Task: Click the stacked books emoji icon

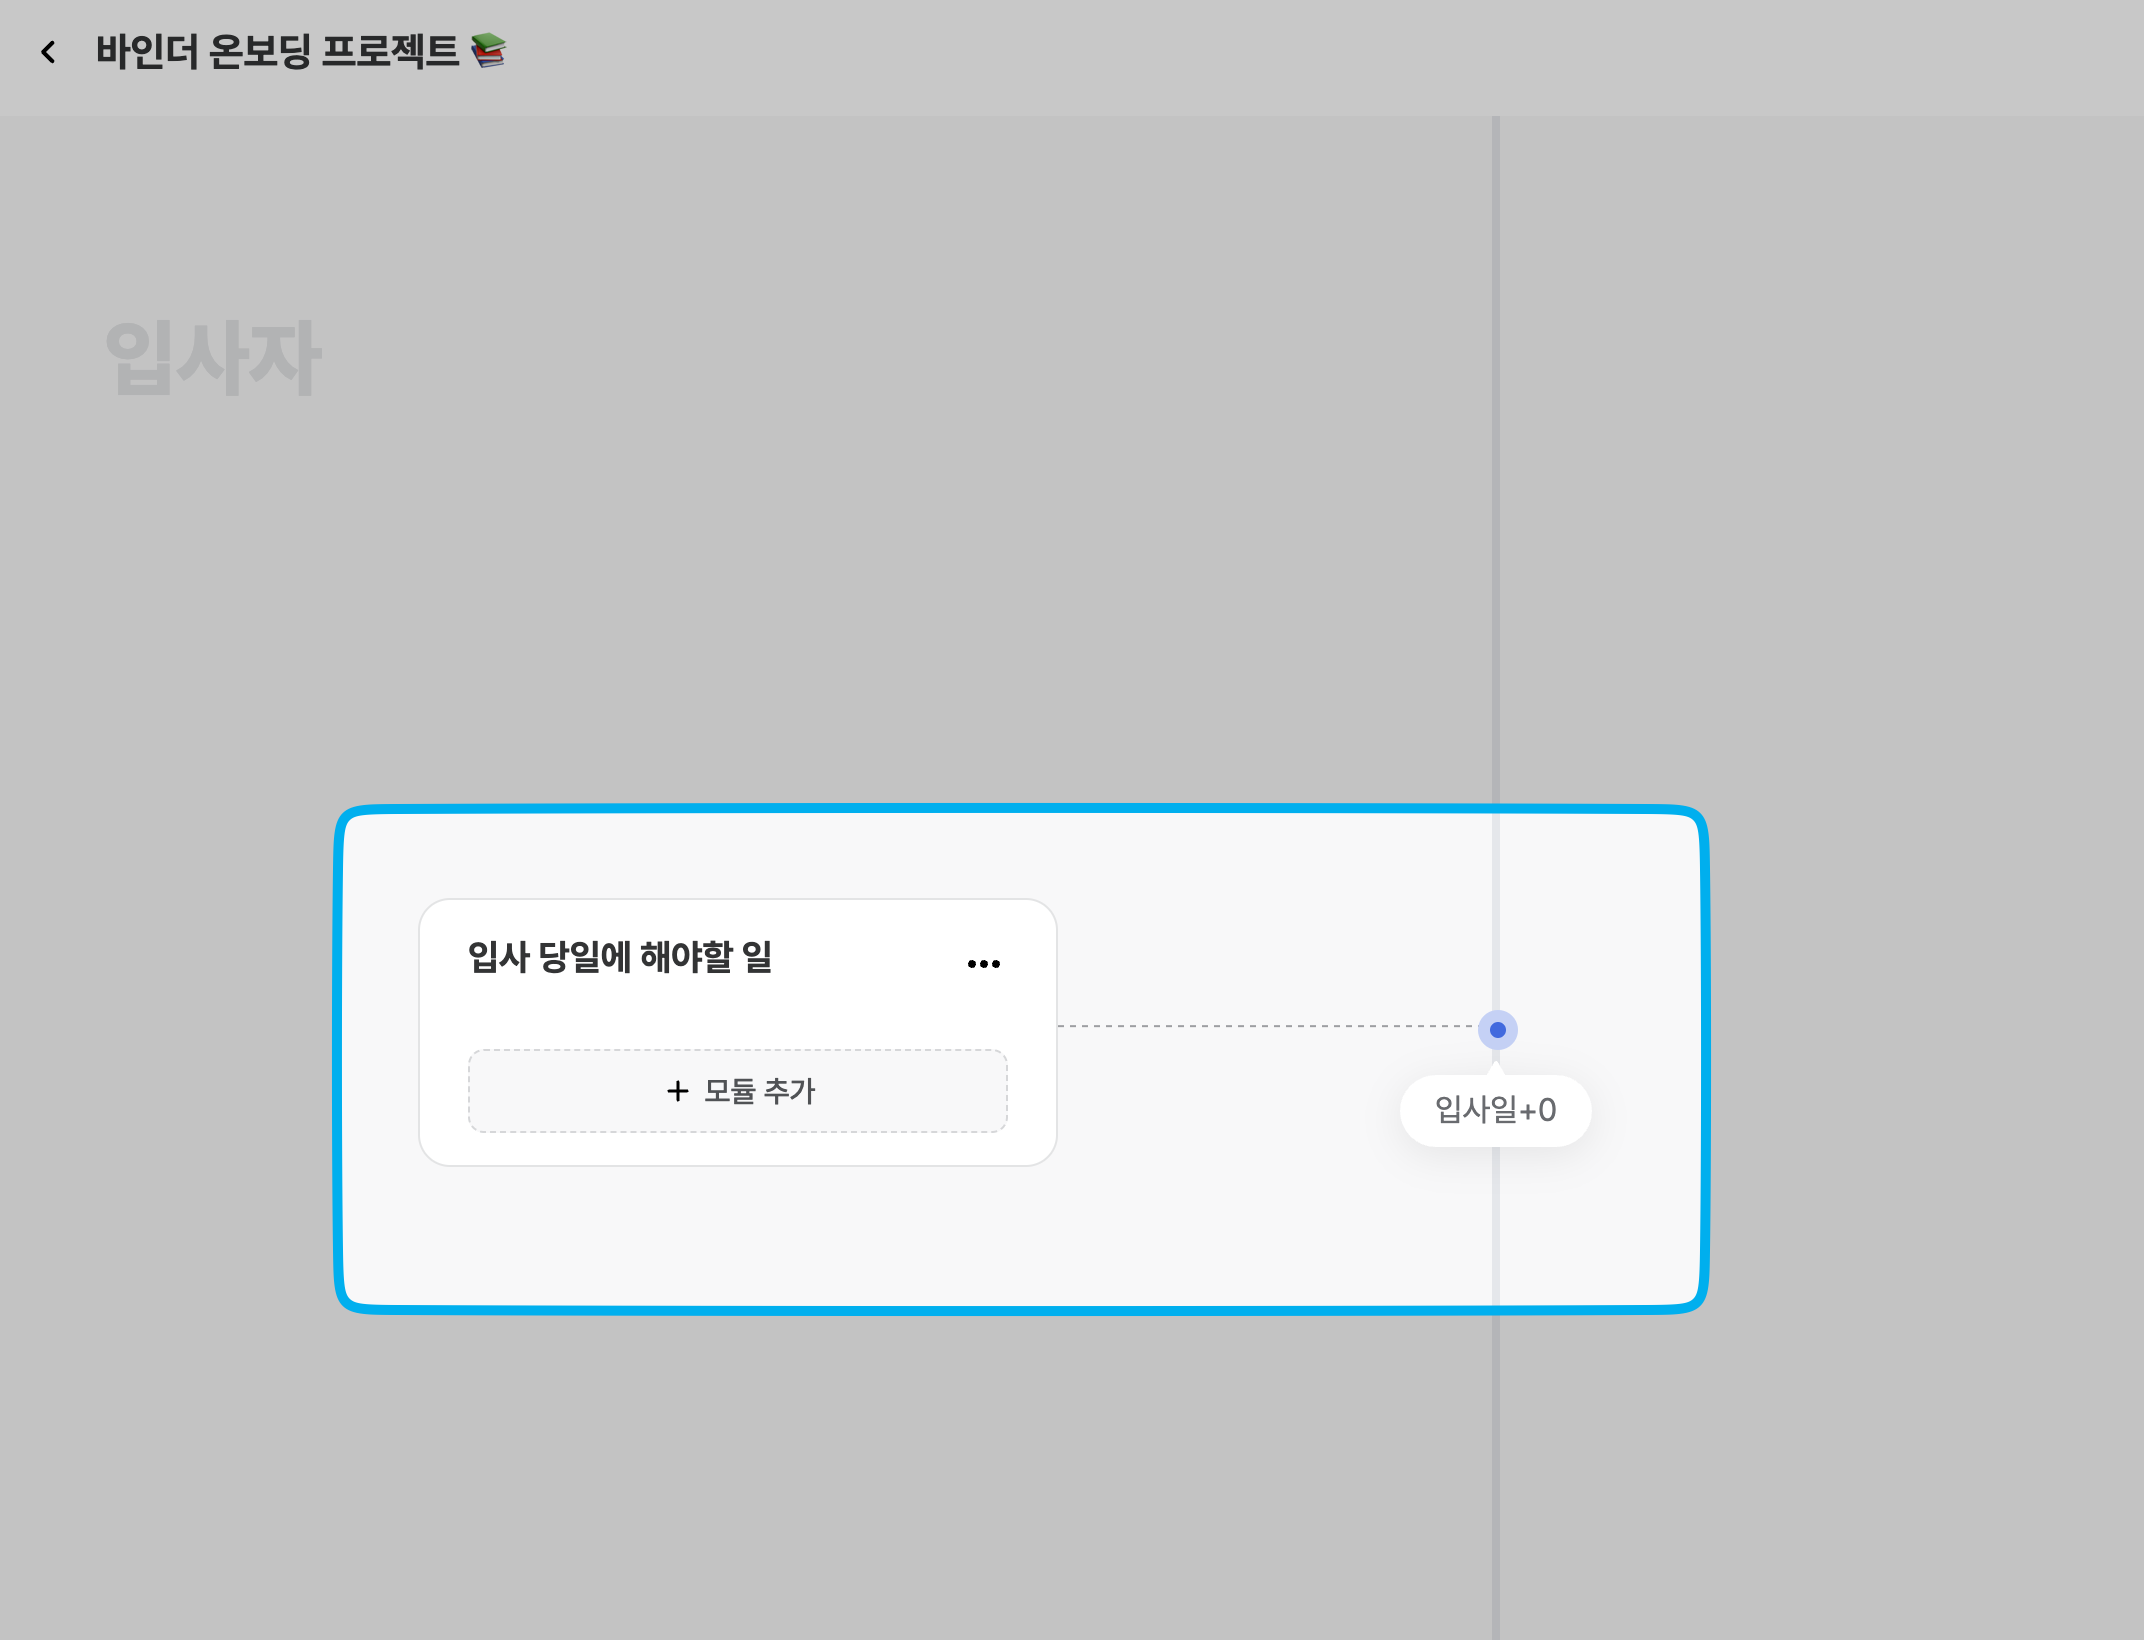Action: tap(489, 50)
